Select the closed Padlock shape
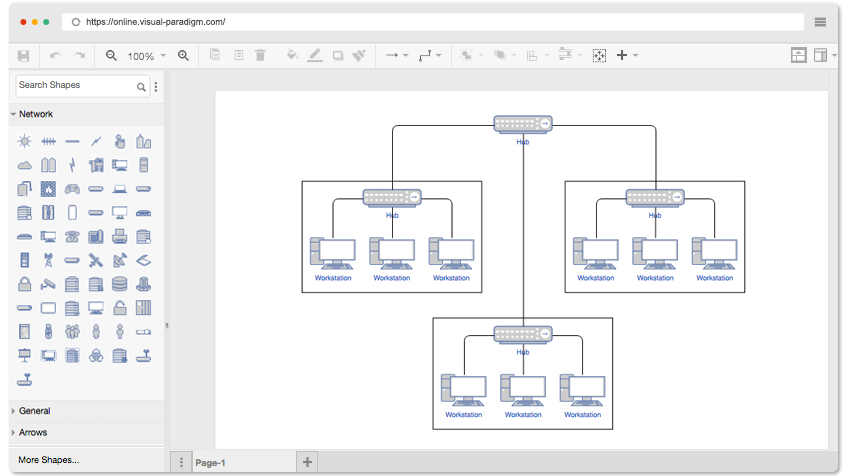Viewport: 848px width, 476px height. coord(24,284)
